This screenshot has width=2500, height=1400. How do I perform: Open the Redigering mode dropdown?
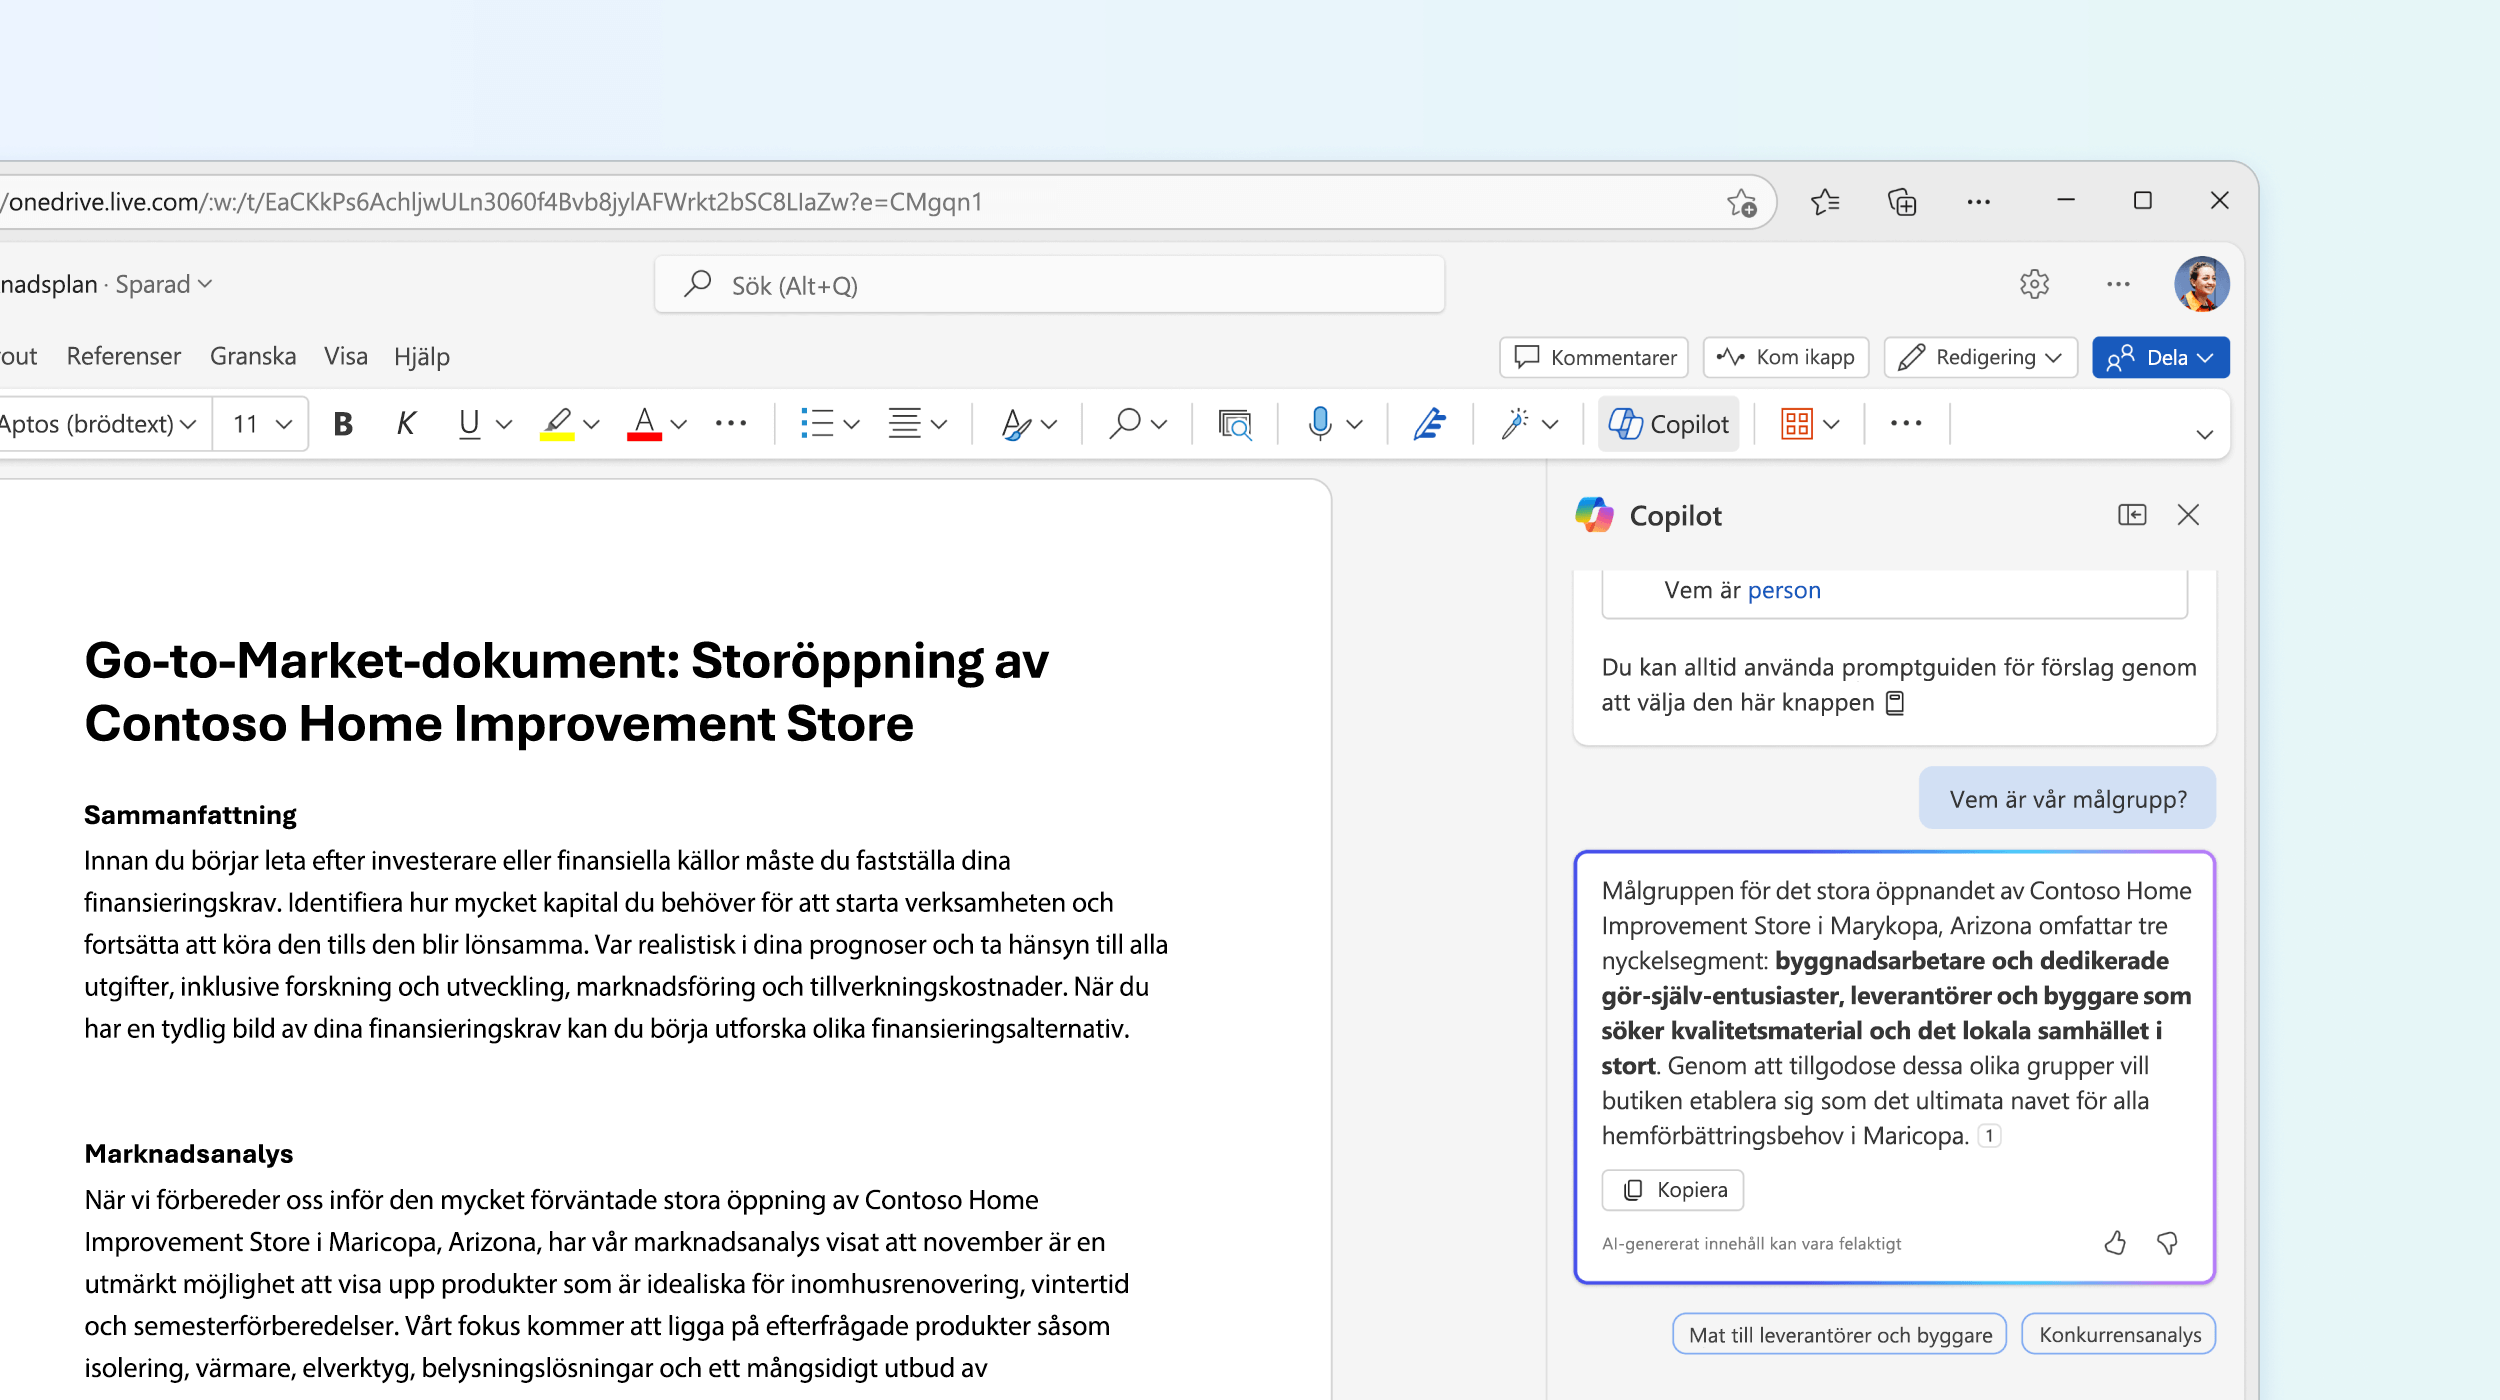[1980, 357]
